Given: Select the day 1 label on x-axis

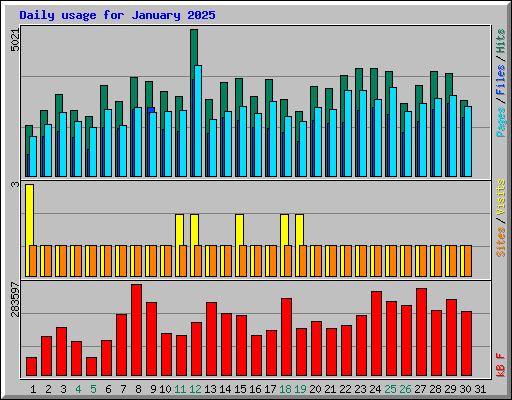Looking at the screenshot, I should tap(33, 389).
